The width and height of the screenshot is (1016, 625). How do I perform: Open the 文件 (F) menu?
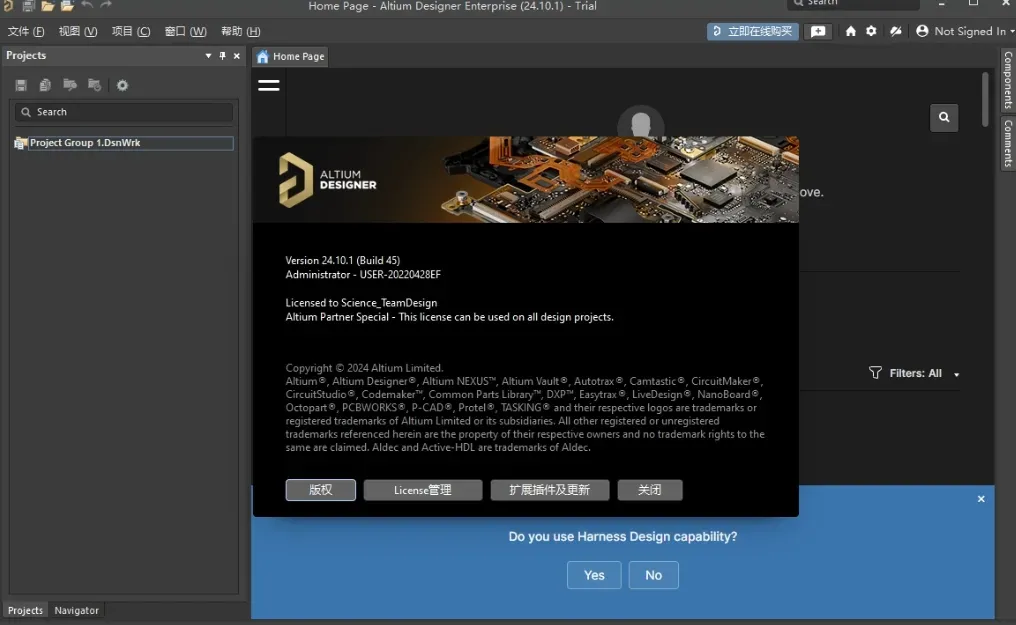pos(26,31)
